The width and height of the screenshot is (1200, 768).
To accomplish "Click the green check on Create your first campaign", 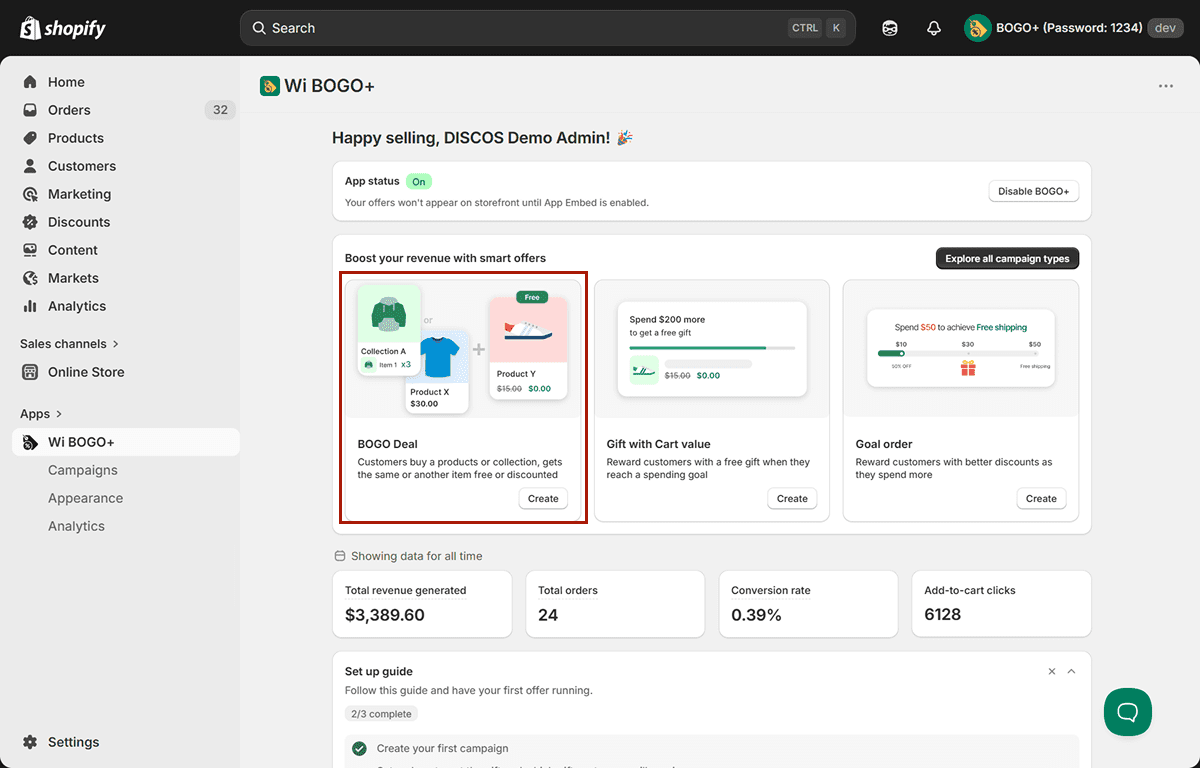I will [x=359, y=748].
